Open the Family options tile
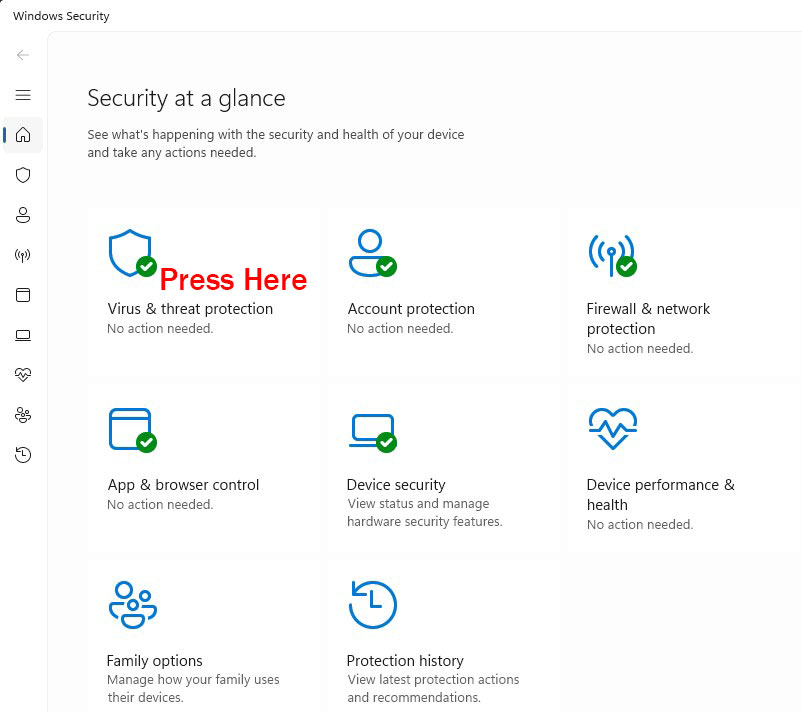Viewport: 802px width, 712px height. (204, 636)
